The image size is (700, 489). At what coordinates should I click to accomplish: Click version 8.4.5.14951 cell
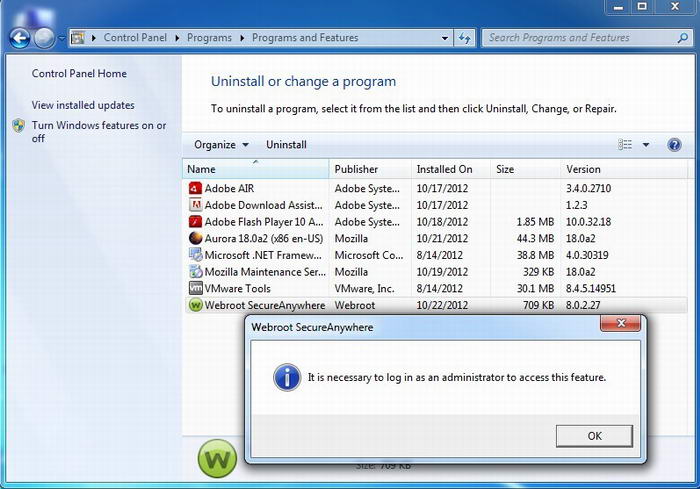pyautogui.click(x=591, y=288)
